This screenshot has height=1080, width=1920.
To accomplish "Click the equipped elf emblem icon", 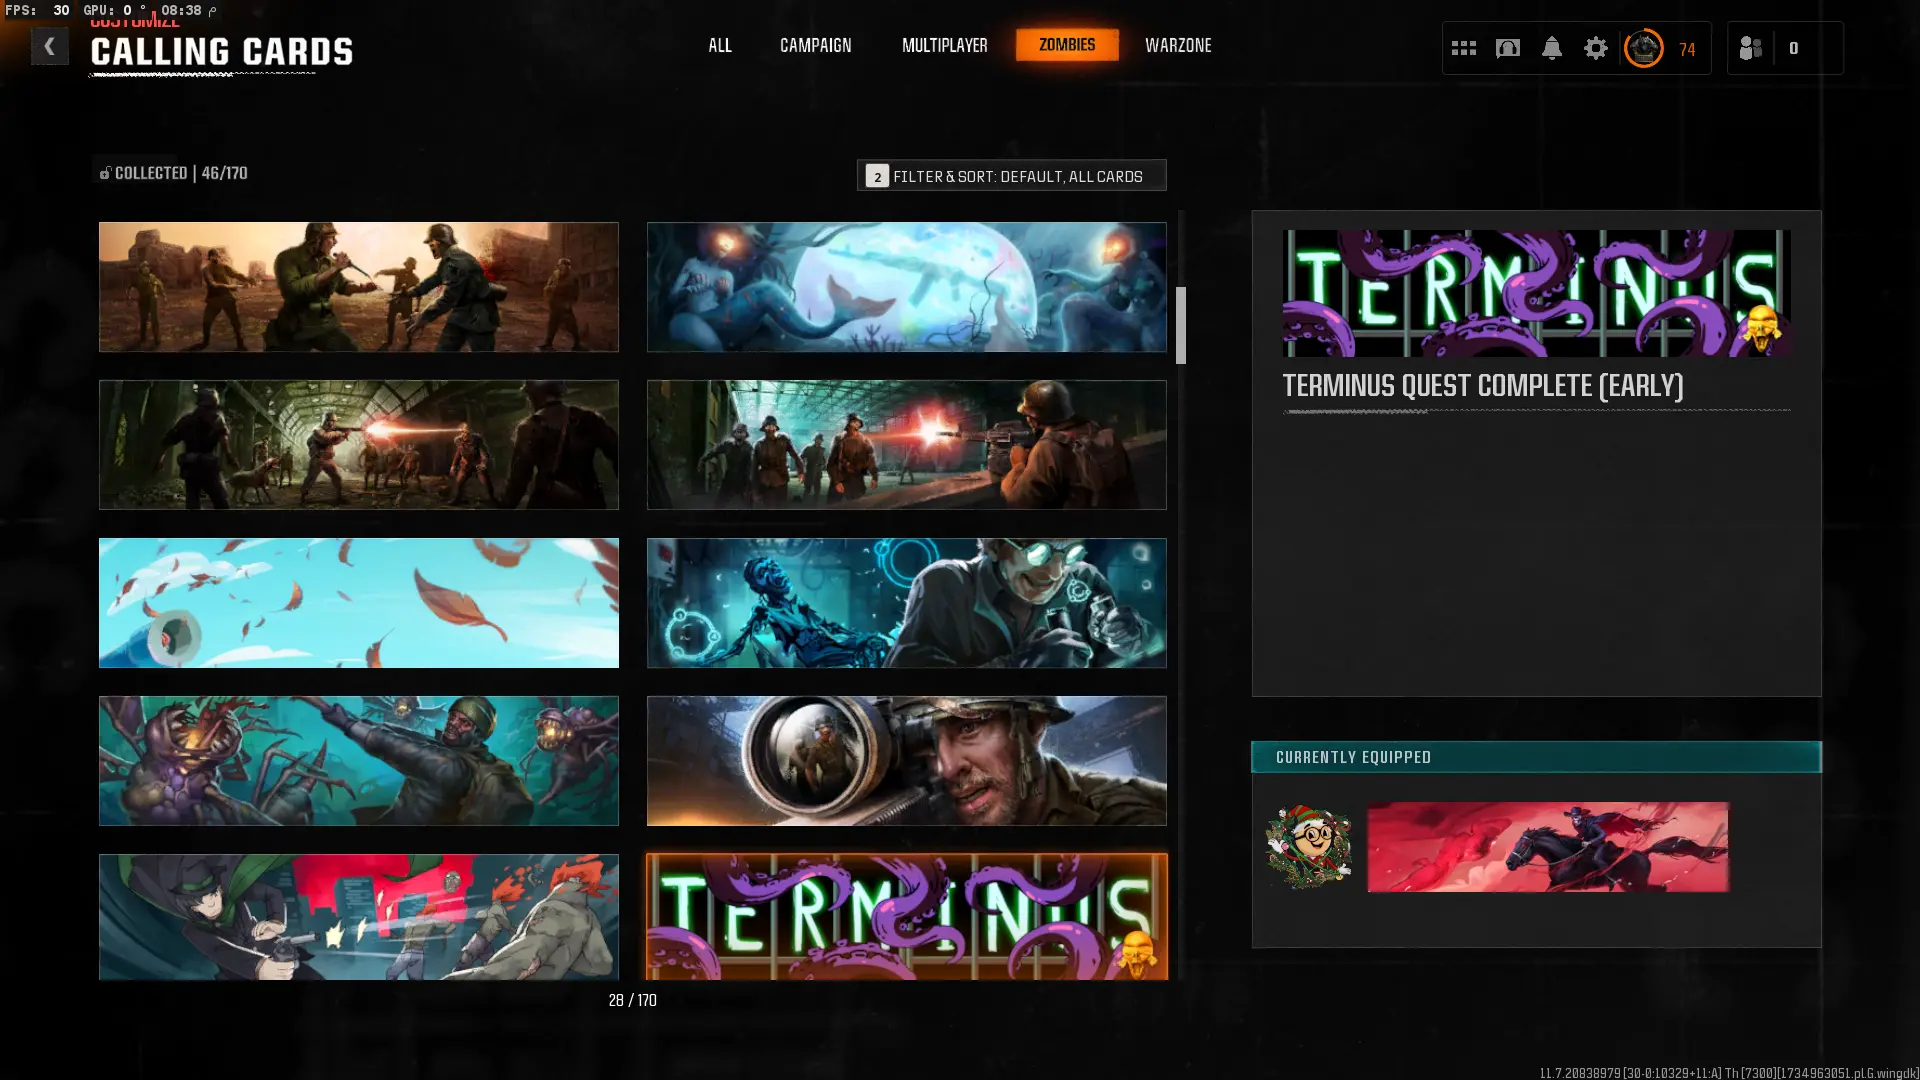I will click(1308, 847).
